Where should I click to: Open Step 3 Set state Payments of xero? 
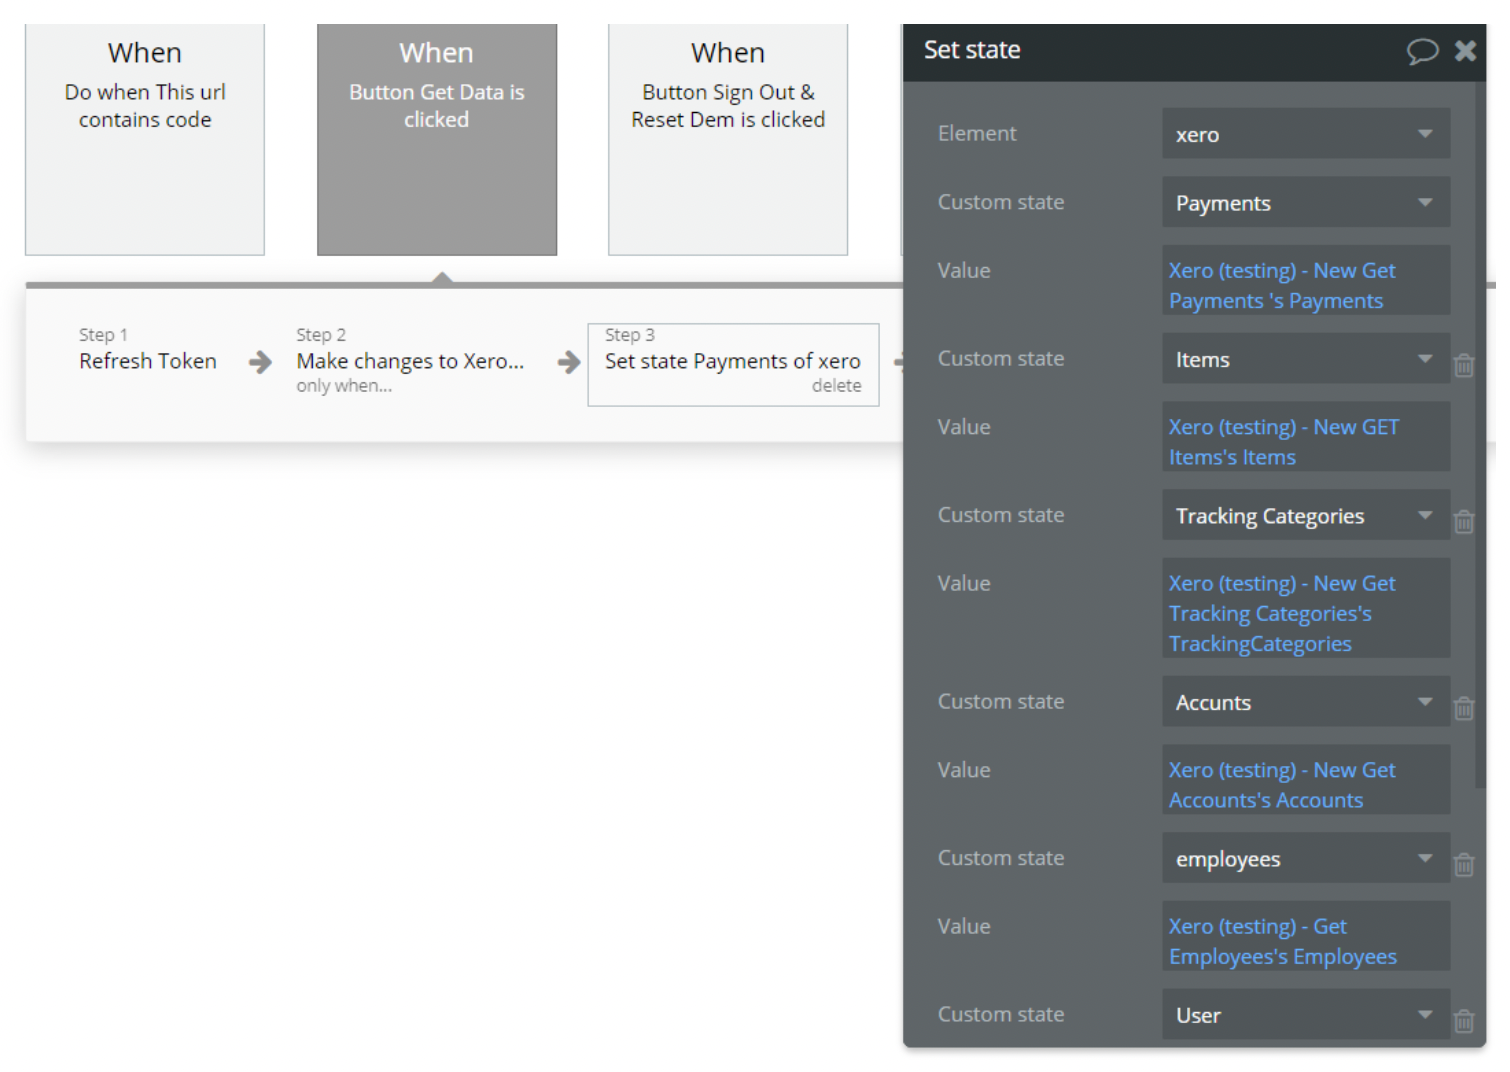point(733,365)
